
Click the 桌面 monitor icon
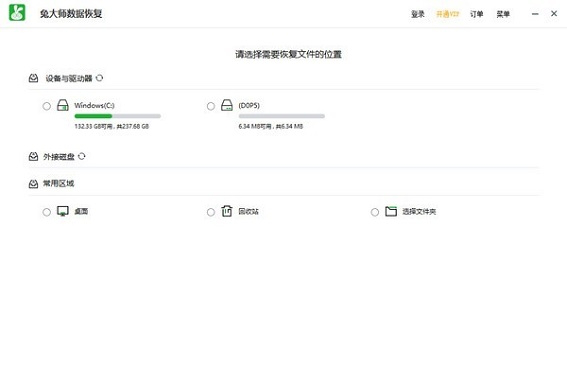pyautogui.click(x=63, y=211)
